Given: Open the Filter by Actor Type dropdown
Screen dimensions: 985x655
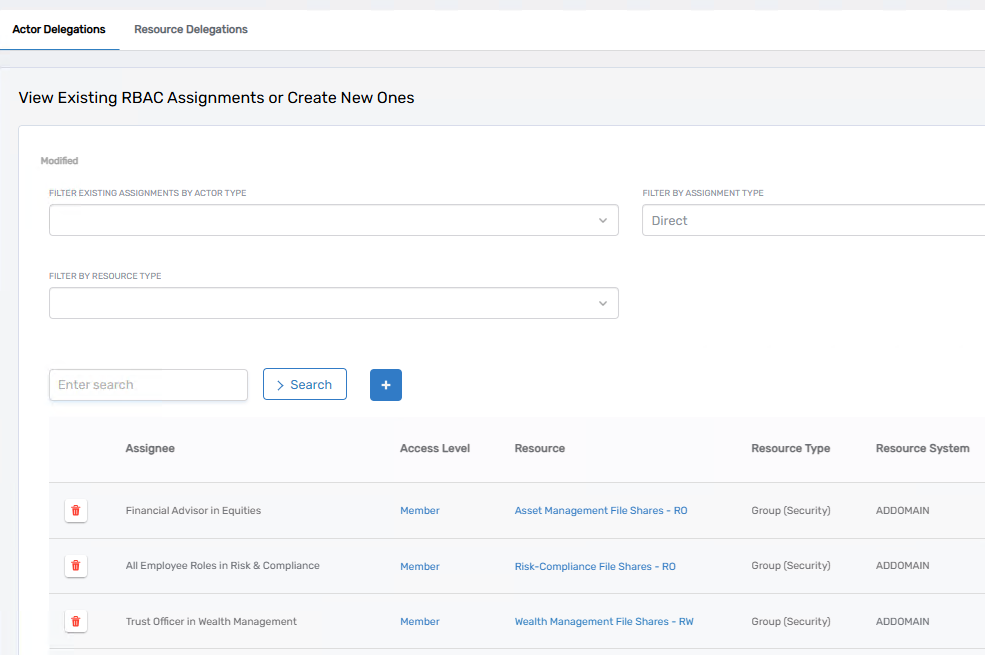Looking at the screenshot, I should [334, 220].
